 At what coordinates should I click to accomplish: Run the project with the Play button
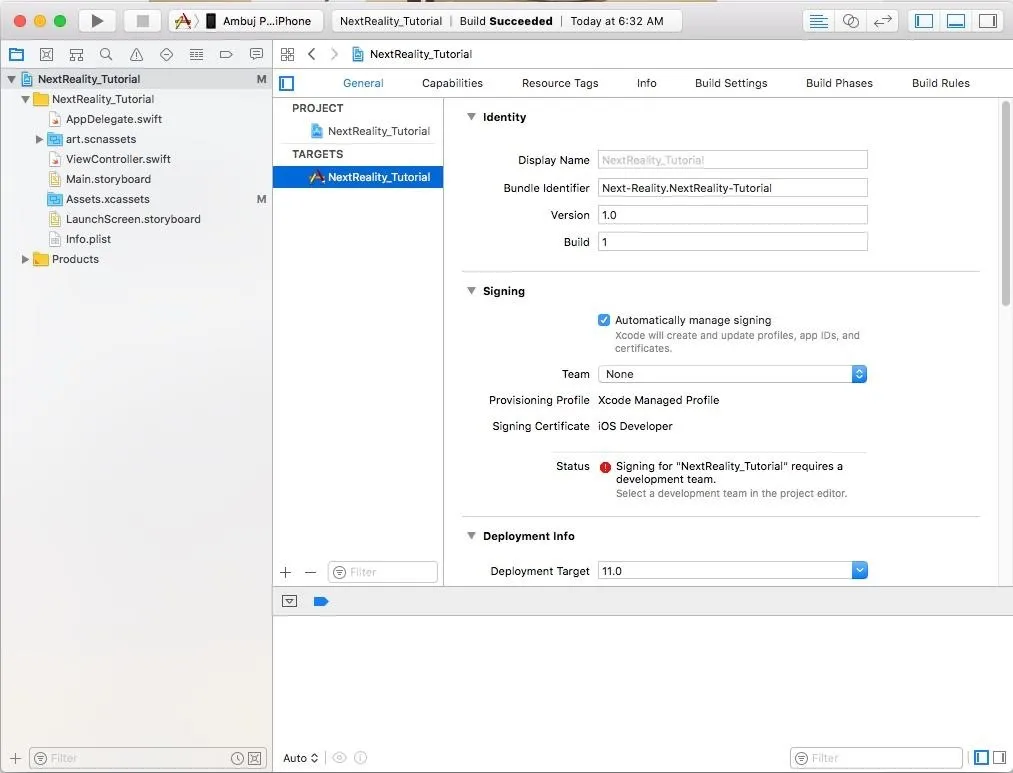(97, 21)
